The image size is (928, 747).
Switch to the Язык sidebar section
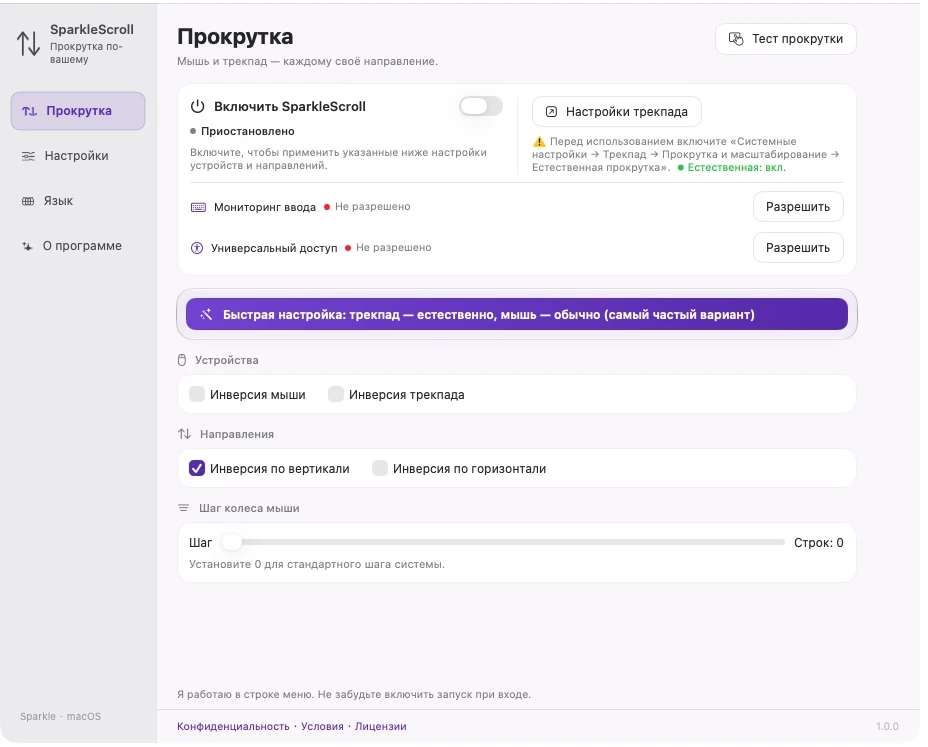pyautogui.click(x=78, y=201)
